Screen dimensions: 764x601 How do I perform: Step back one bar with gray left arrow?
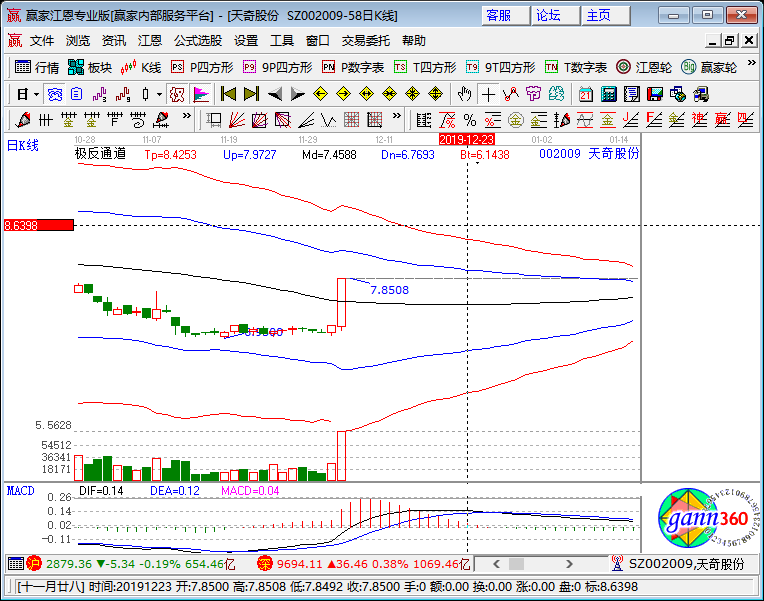pyautogui.click(x=275, y=94)
